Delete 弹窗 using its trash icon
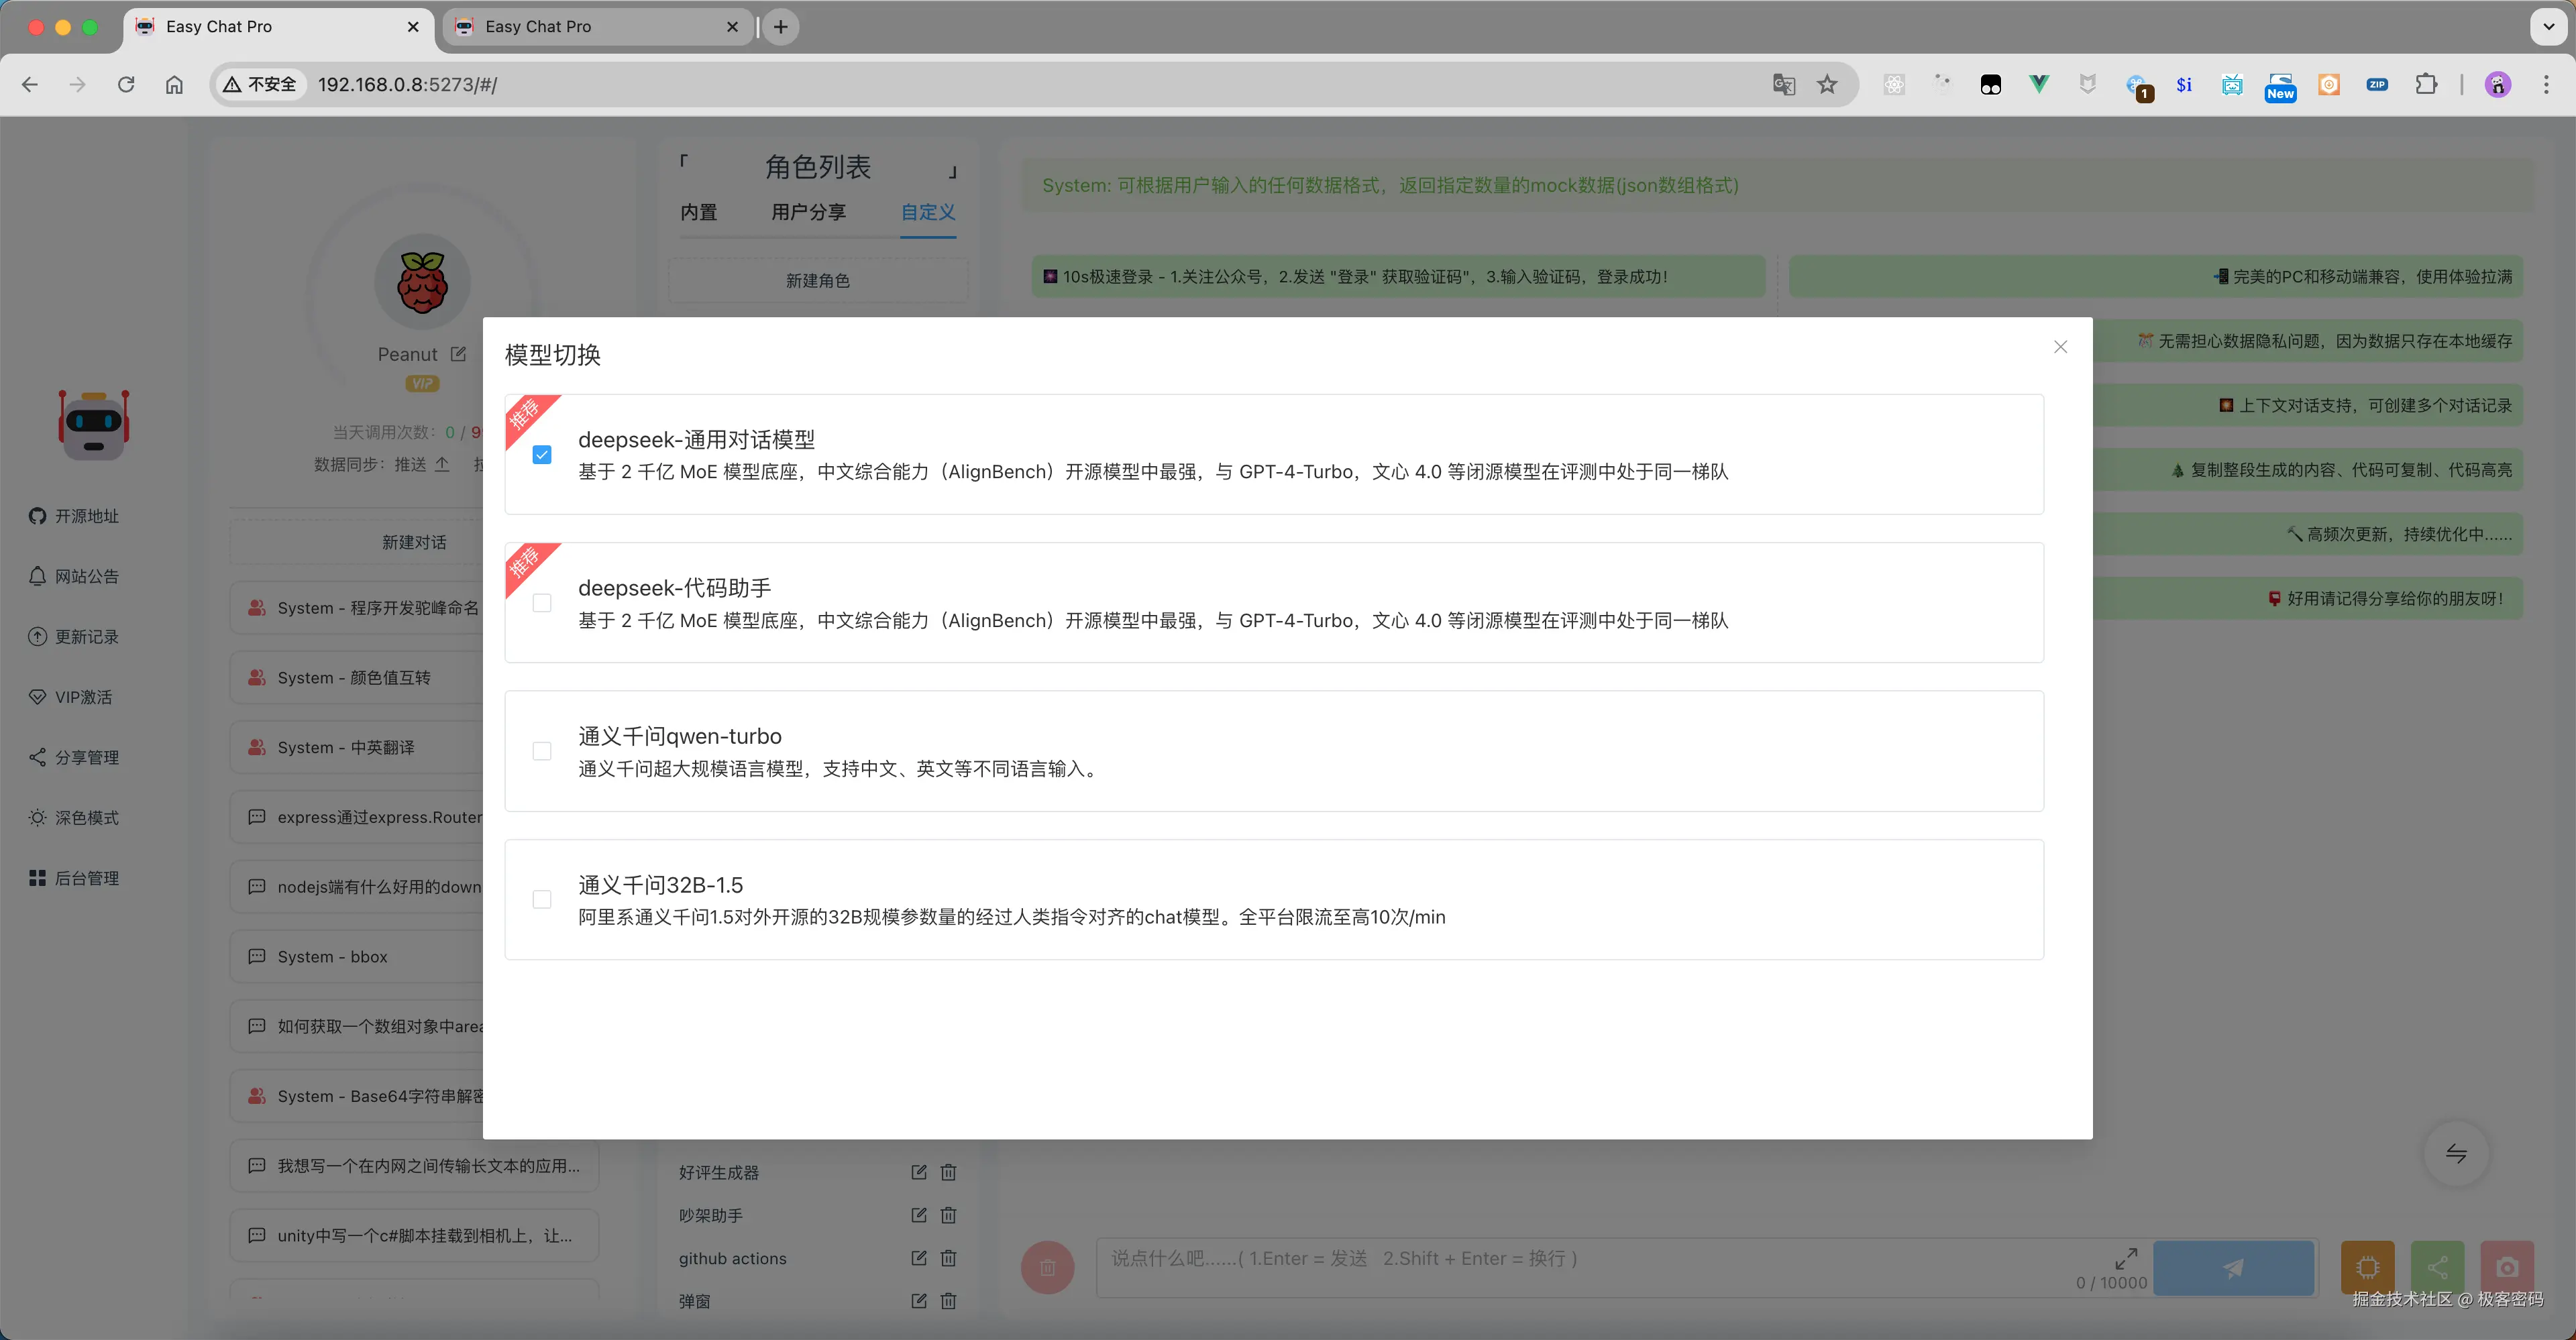Viewport: 2576px width, 1340px height. tap(948, 1301)
